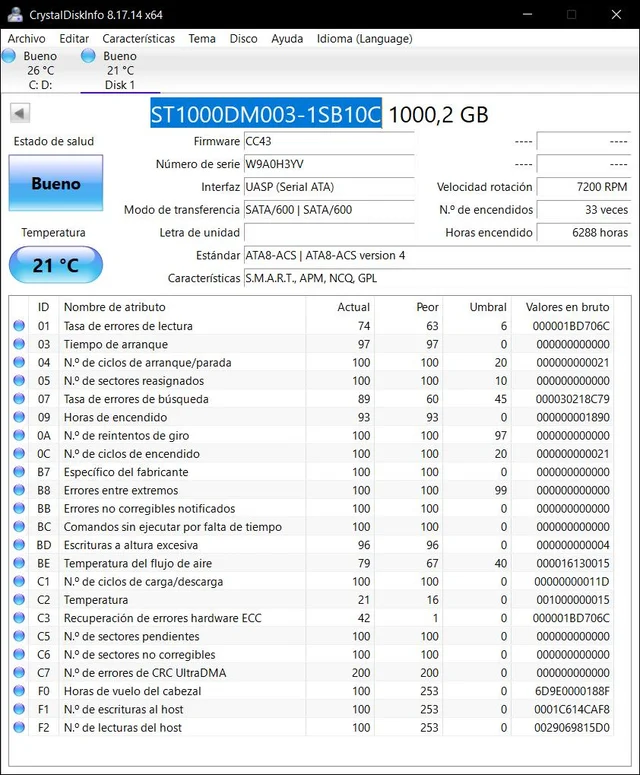Open the Idioma (Language) menu
Viewport: 640px width, 775px height.
pyautogui.click(x=365, y=39)
